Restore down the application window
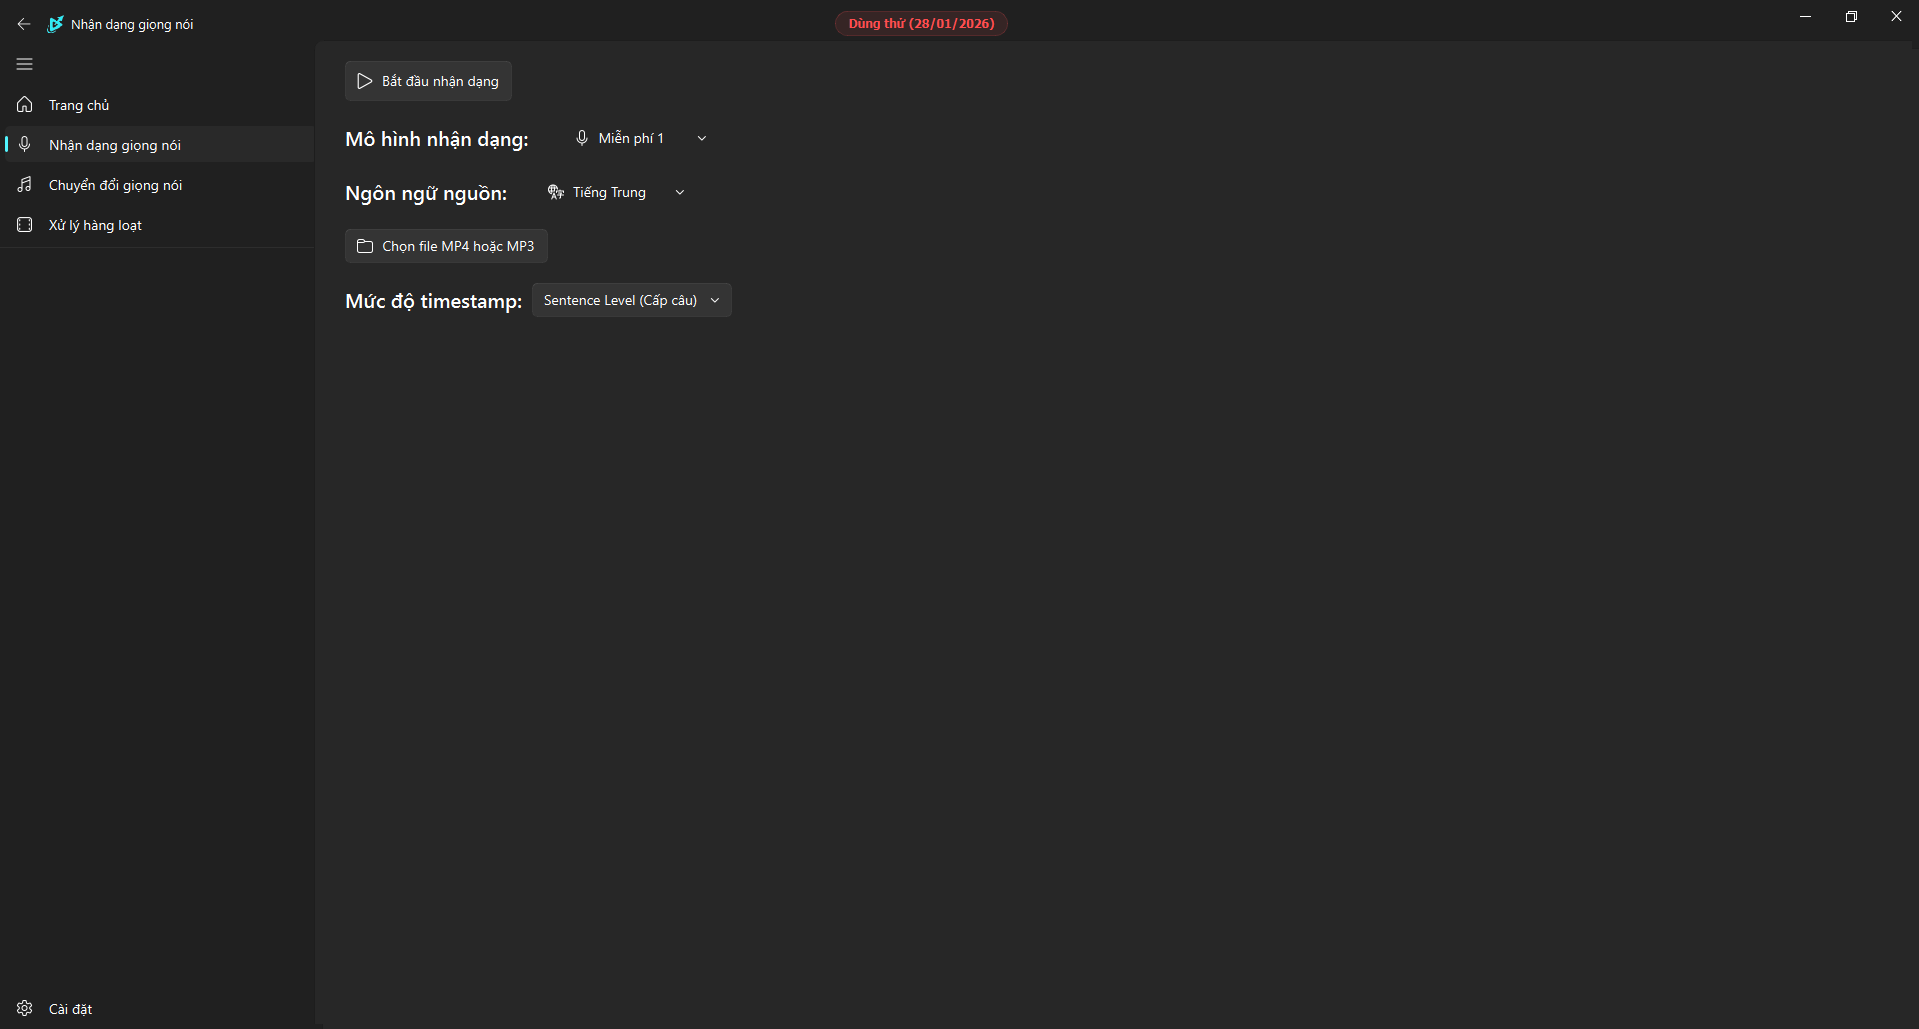This screenshot has width=1919, height=1029. click(x=1851, y=16)
